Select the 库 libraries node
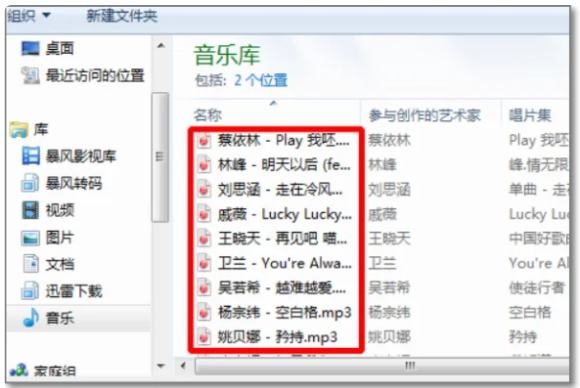The width and height of the screenshot is (580, 388). coord(41,129)
